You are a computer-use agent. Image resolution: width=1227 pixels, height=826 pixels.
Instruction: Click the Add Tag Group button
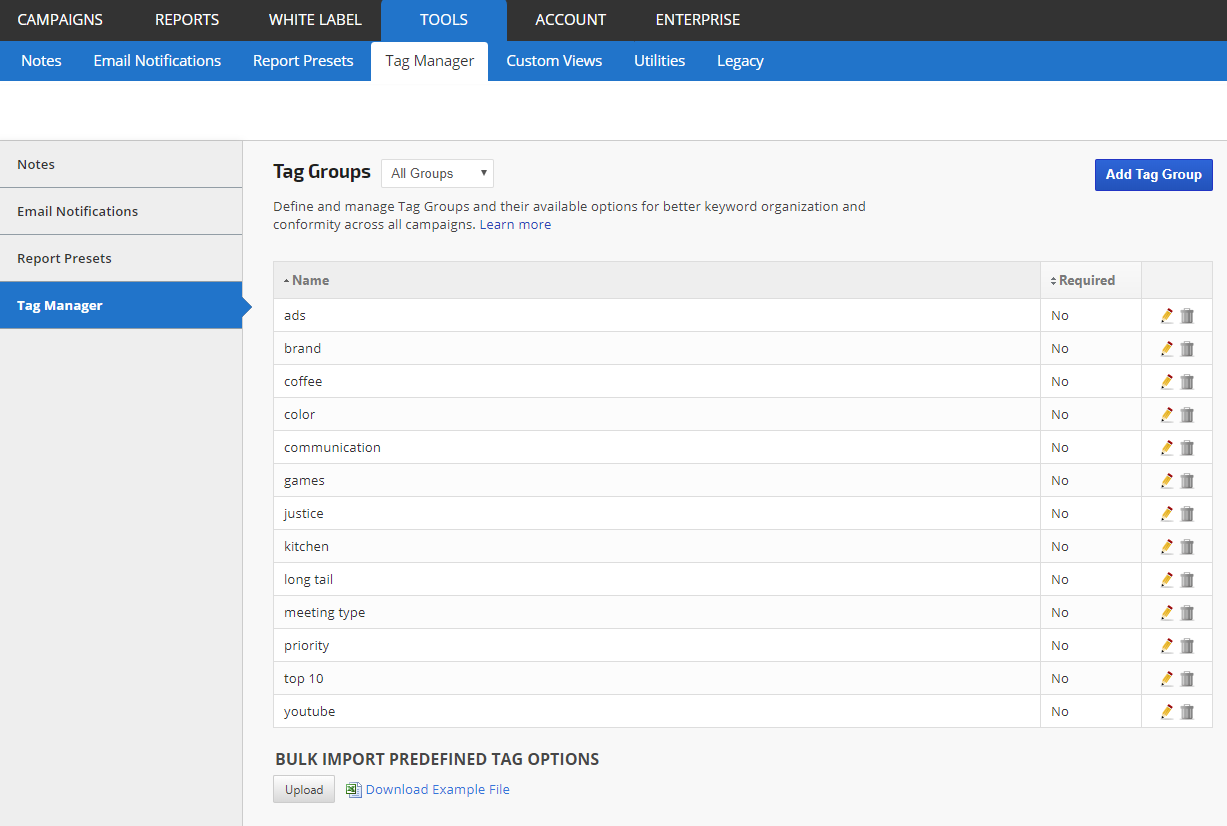[x=1153, y=174]
